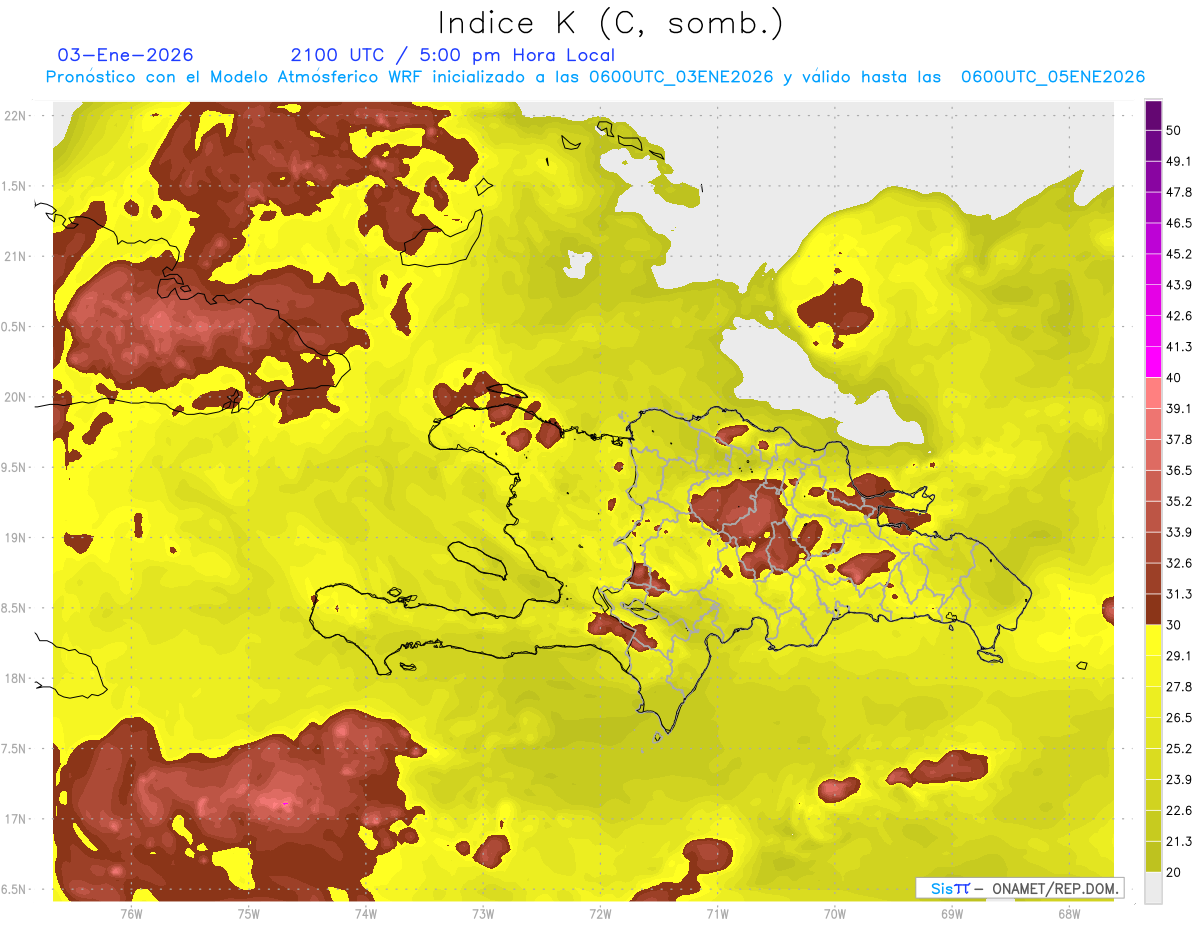Click the "17N" latitude label
This screenshot has width=1200, height=927.
(17, 819)
